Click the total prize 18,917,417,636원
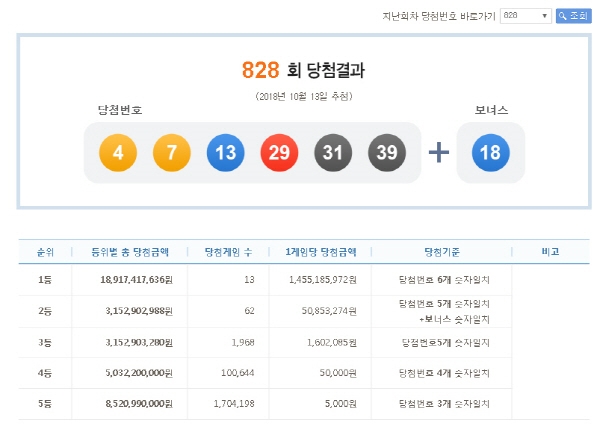This screenshot has width=600, height=431. (137, 280)
